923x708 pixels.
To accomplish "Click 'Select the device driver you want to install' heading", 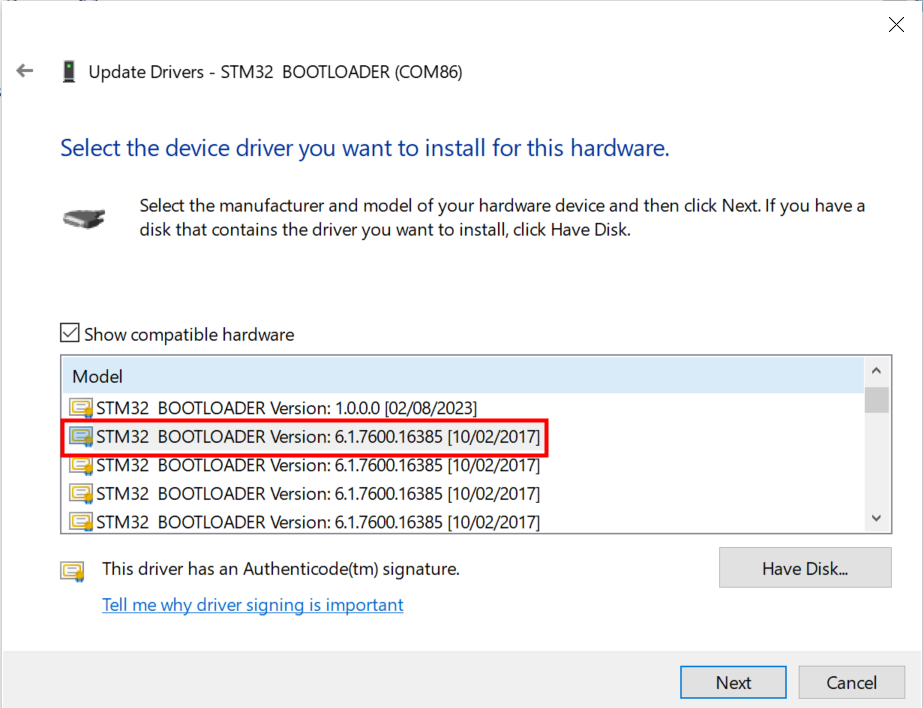I will 365,148.
